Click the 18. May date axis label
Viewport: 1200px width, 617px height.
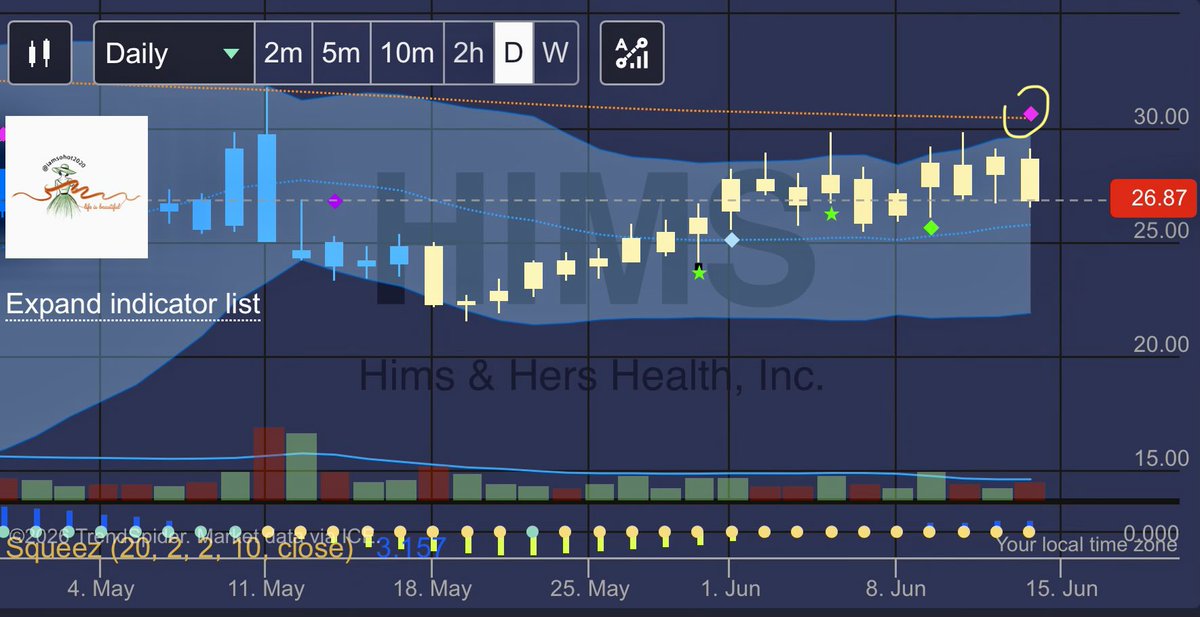[433, 590]
